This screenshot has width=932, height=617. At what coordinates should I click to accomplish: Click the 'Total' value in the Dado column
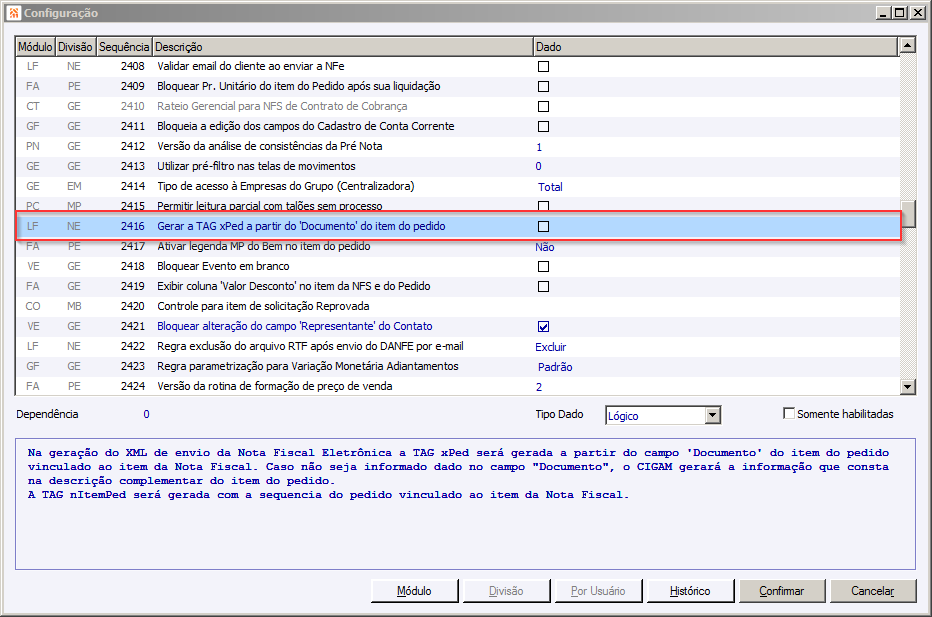pos(550,187)
